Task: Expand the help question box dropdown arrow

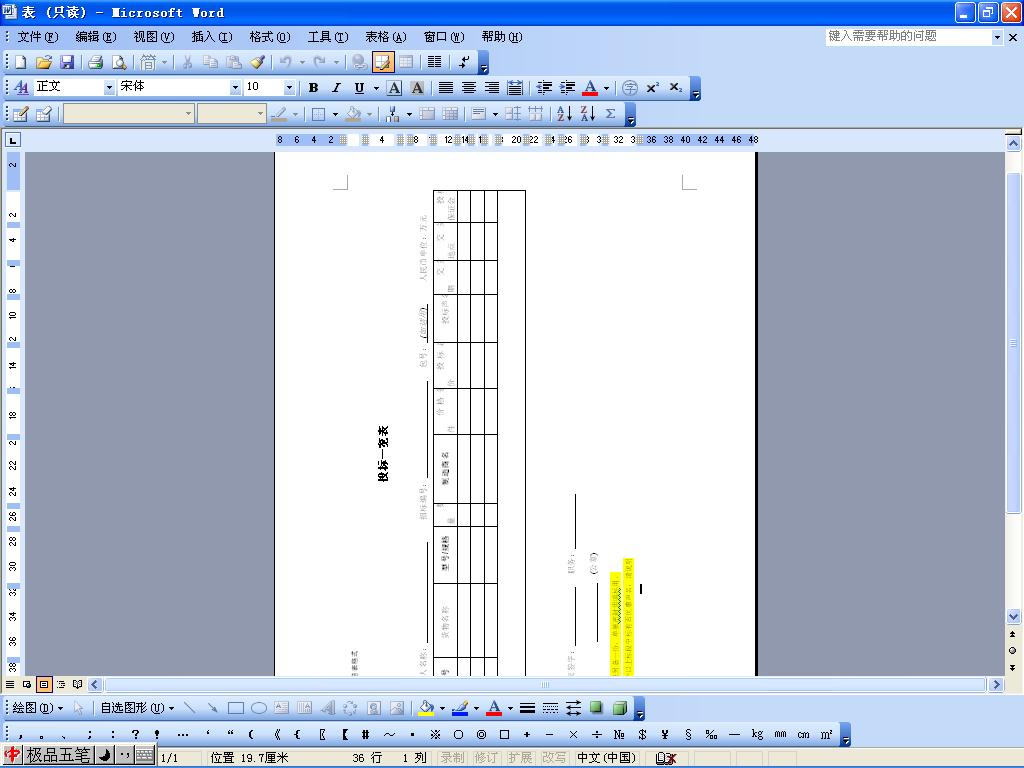Action: click(x=997, y=37)
